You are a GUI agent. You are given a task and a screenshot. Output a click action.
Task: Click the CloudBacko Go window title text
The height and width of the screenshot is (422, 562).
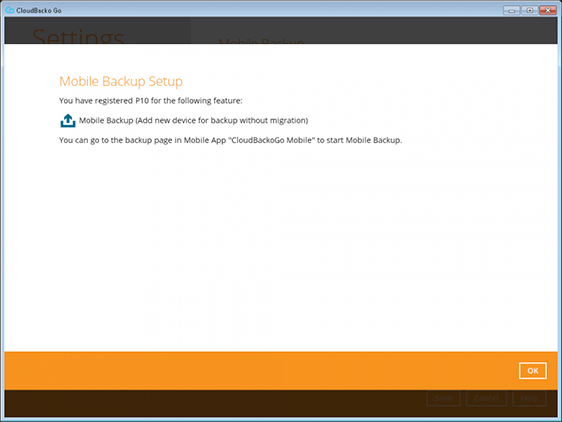coord(39,11)
